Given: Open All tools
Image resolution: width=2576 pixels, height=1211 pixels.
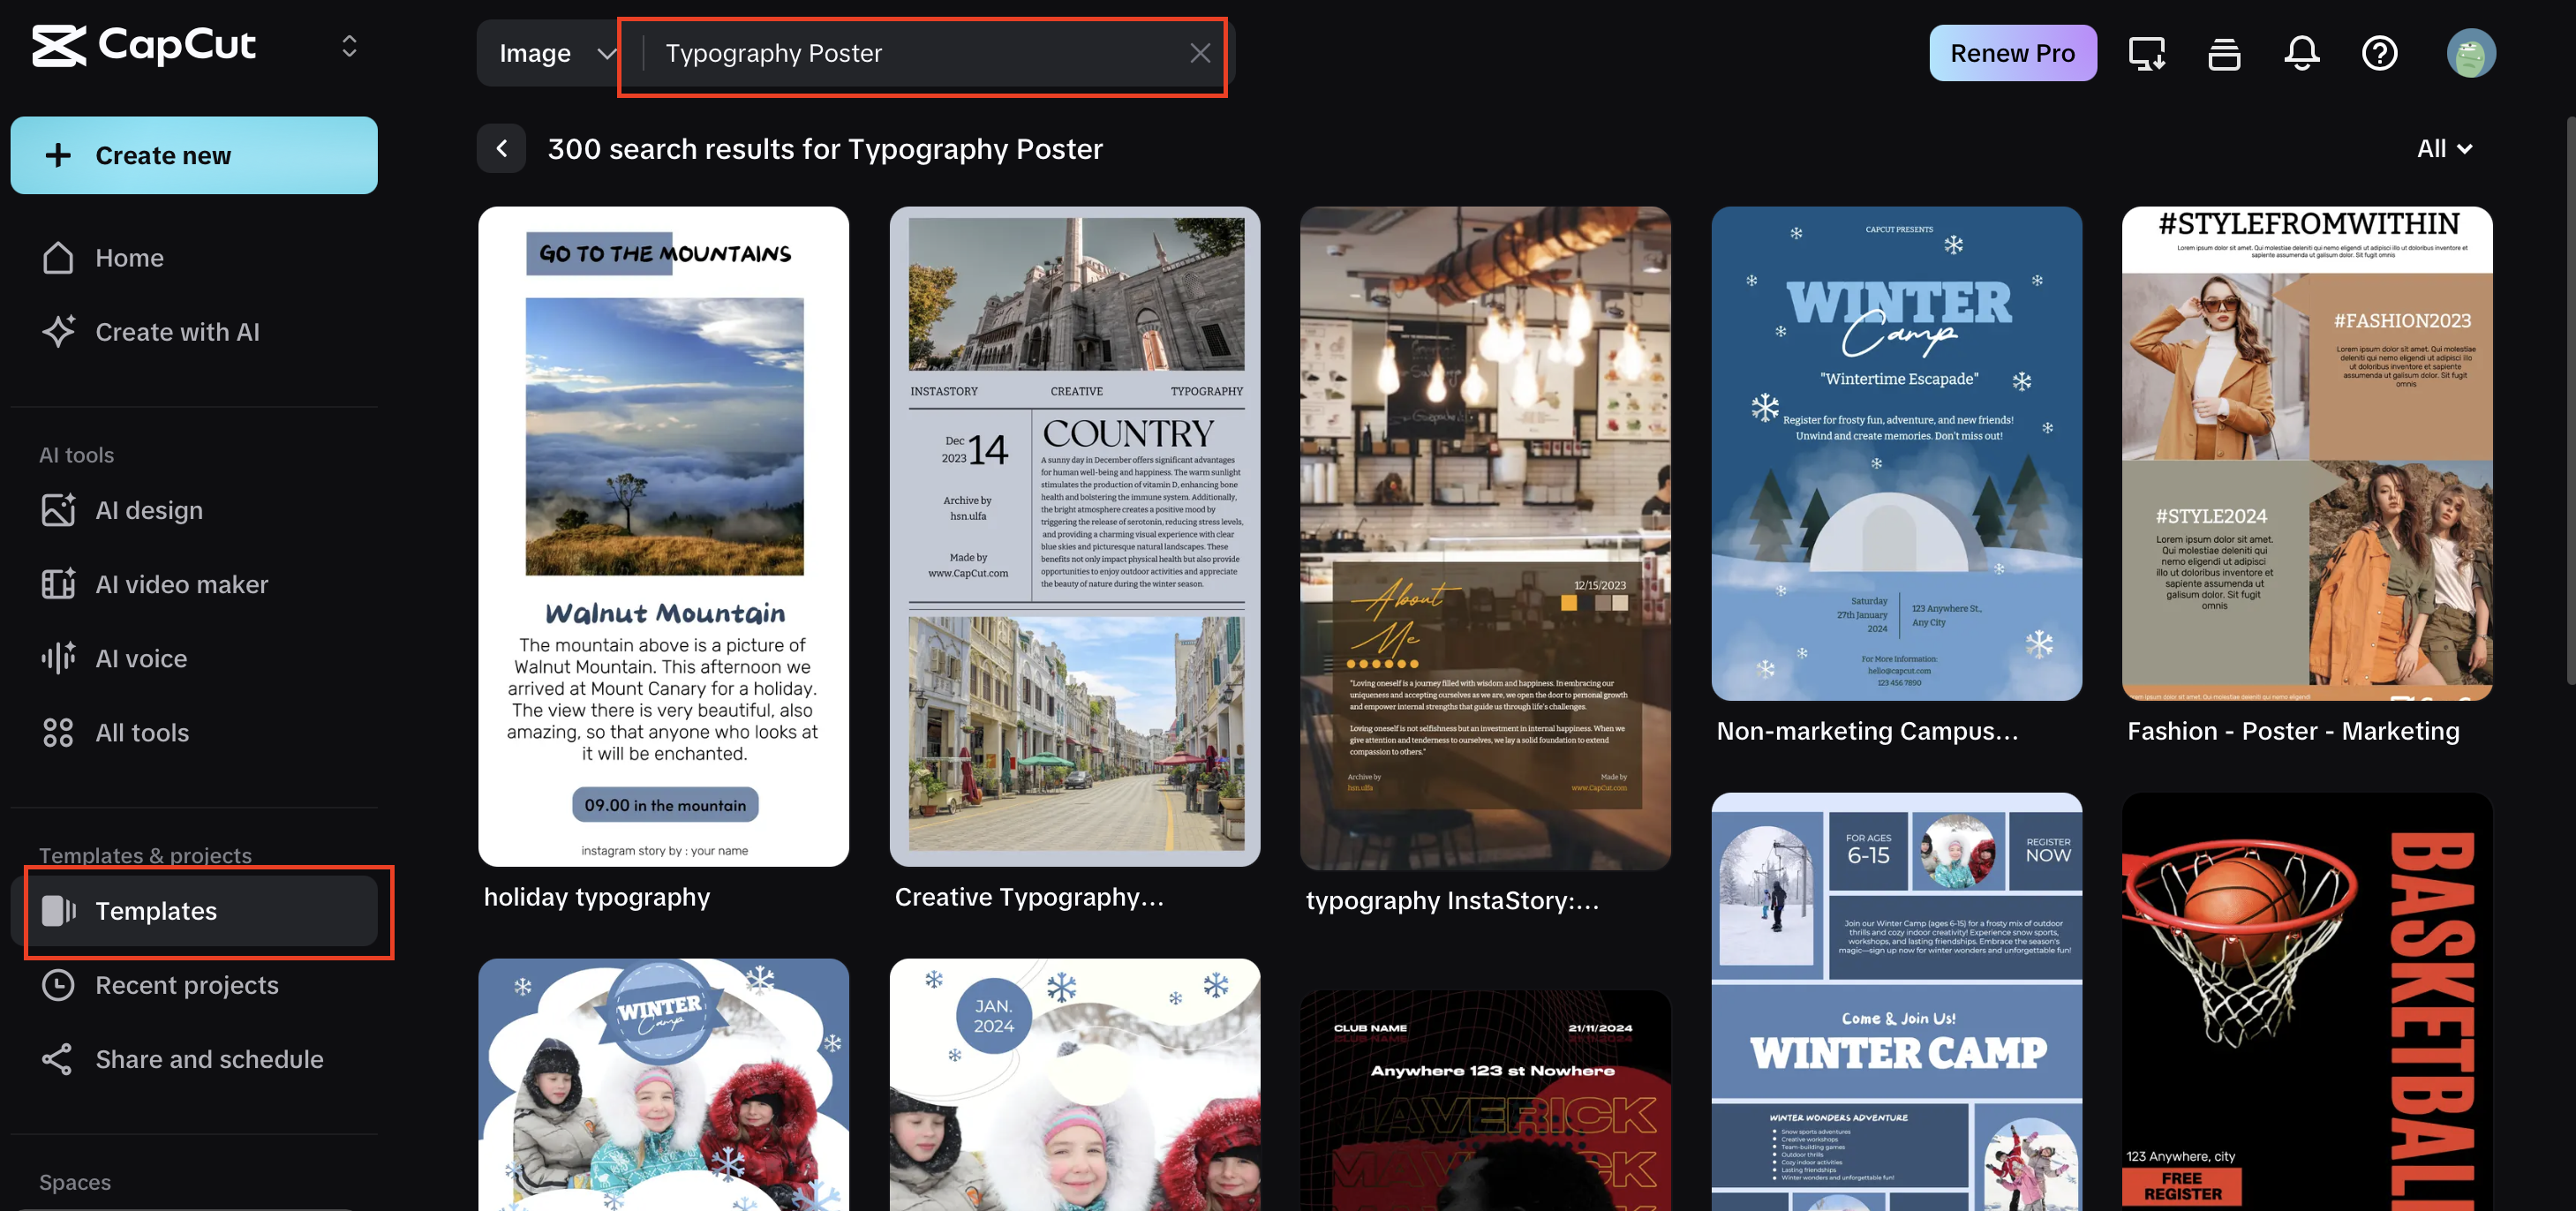Looking at the screenshot, I should pos(140,732).
